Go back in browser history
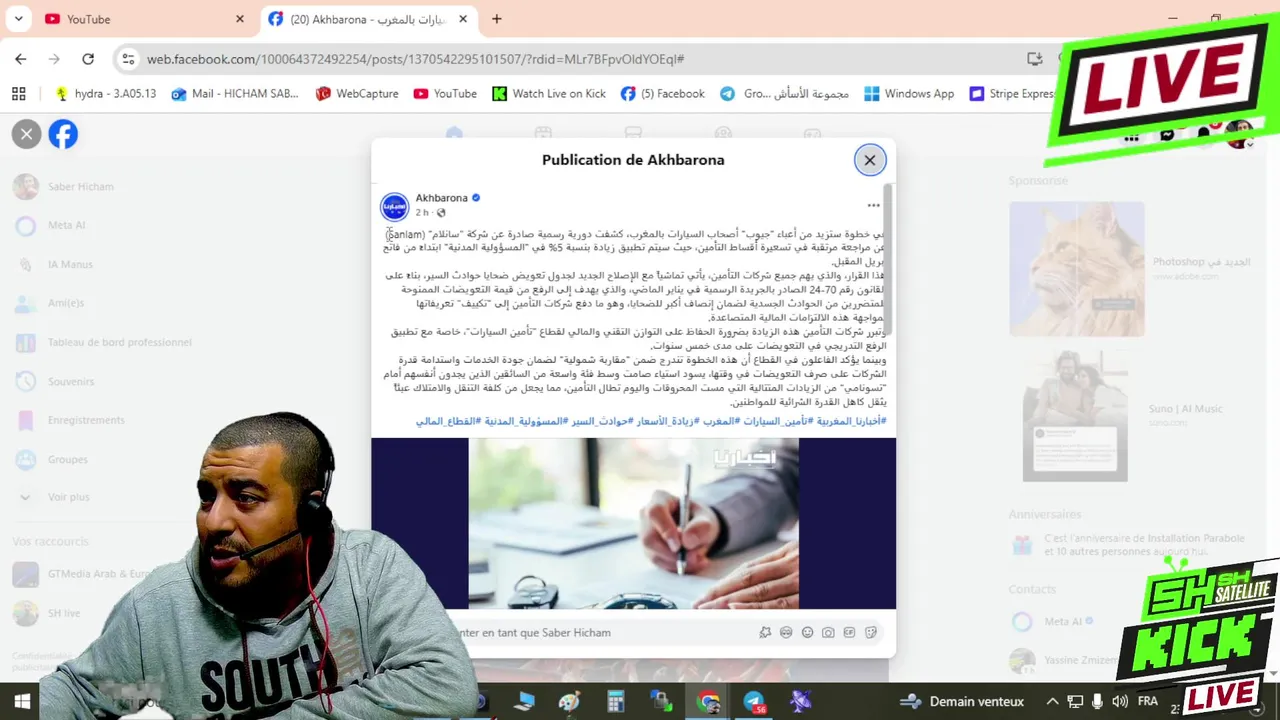 21,59
